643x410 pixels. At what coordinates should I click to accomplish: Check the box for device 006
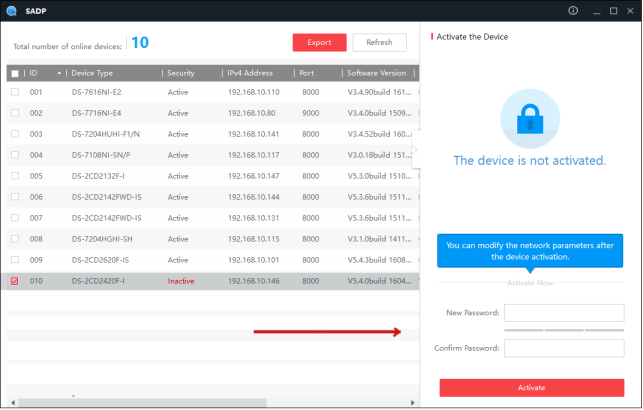tap(15, 196)
